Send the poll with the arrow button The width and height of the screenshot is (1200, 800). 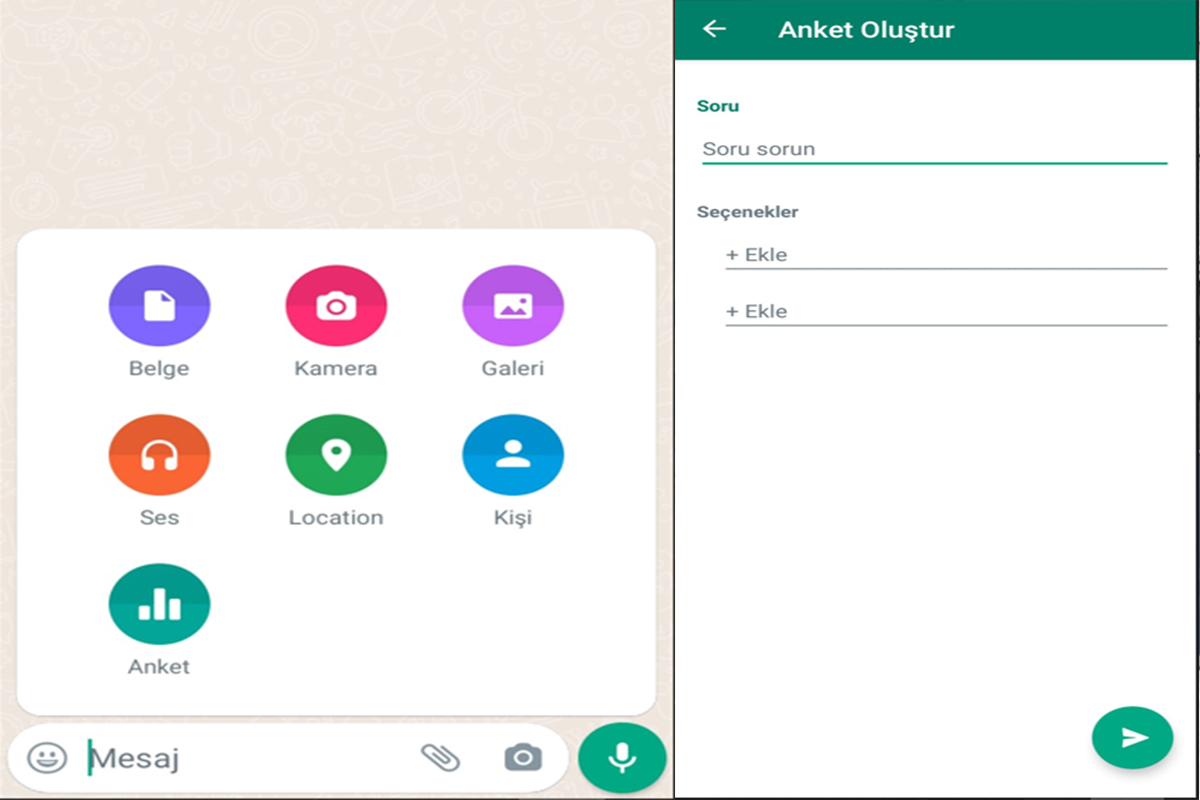point(1132,737)
